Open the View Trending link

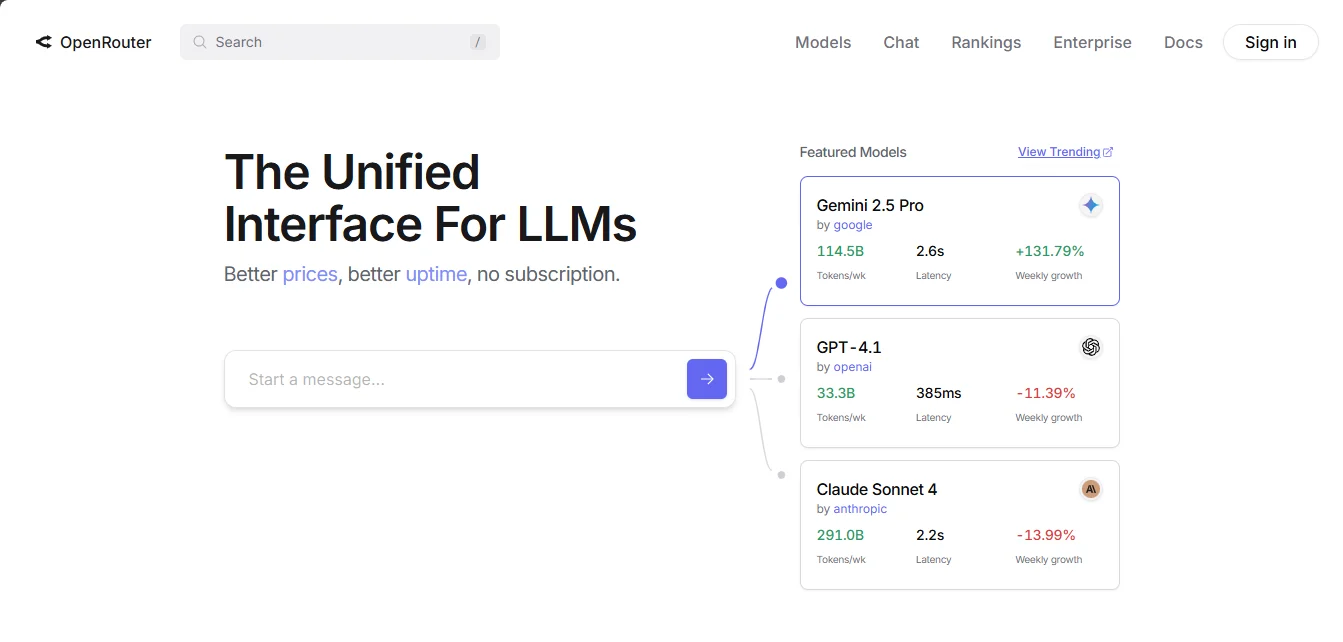pos(1059,152)
